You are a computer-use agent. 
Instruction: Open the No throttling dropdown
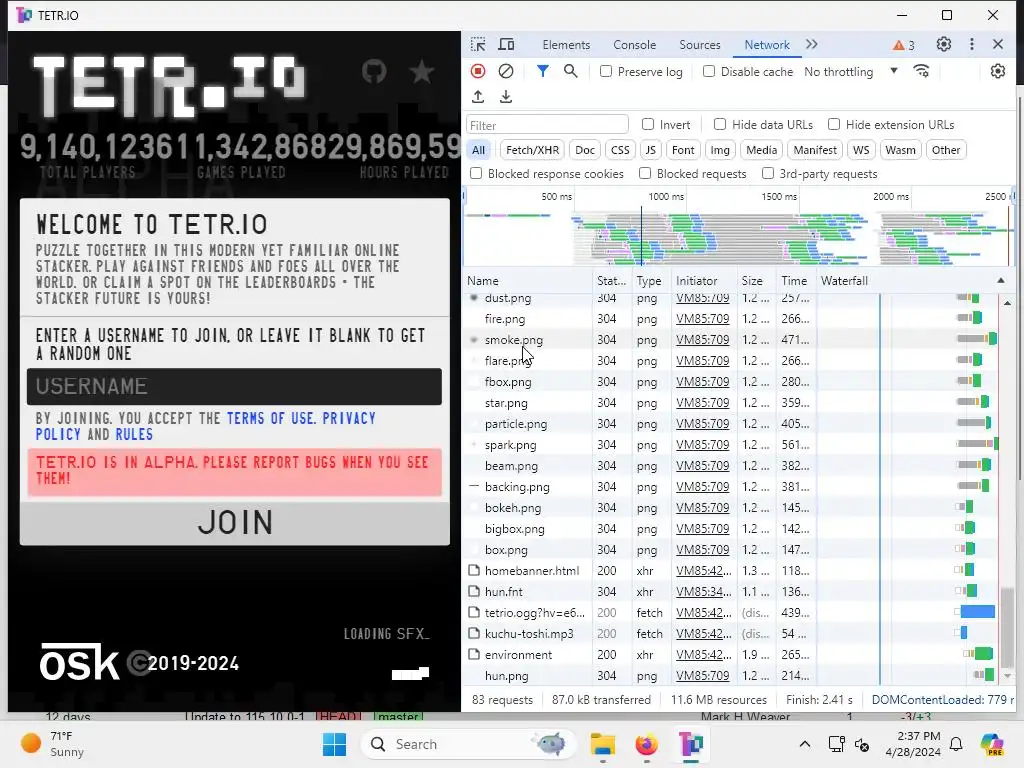coord(851,71)
